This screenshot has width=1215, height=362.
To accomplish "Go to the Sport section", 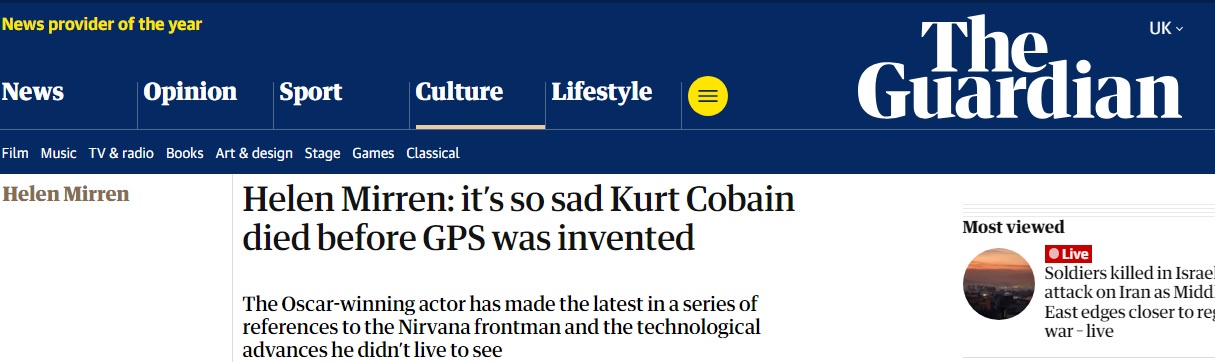I will (x=311, y=92).
